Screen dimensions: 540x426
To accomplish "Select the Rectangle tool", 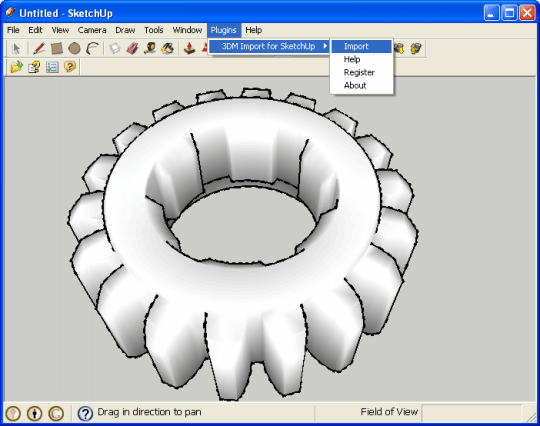I will tap(56, 49).
